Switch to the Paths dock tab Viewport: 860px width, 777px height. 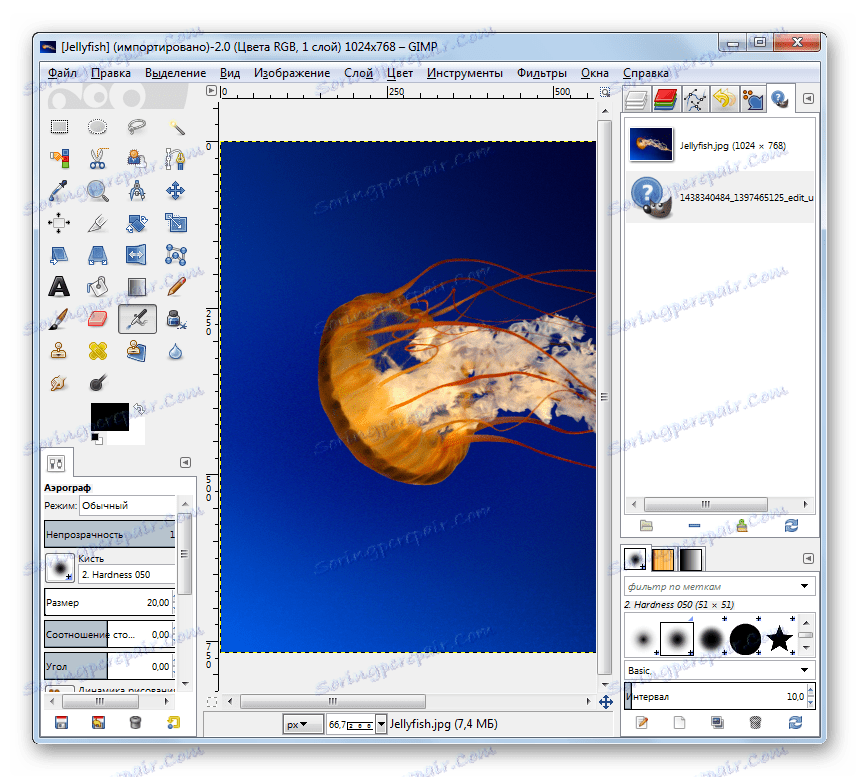pos(695,100)
